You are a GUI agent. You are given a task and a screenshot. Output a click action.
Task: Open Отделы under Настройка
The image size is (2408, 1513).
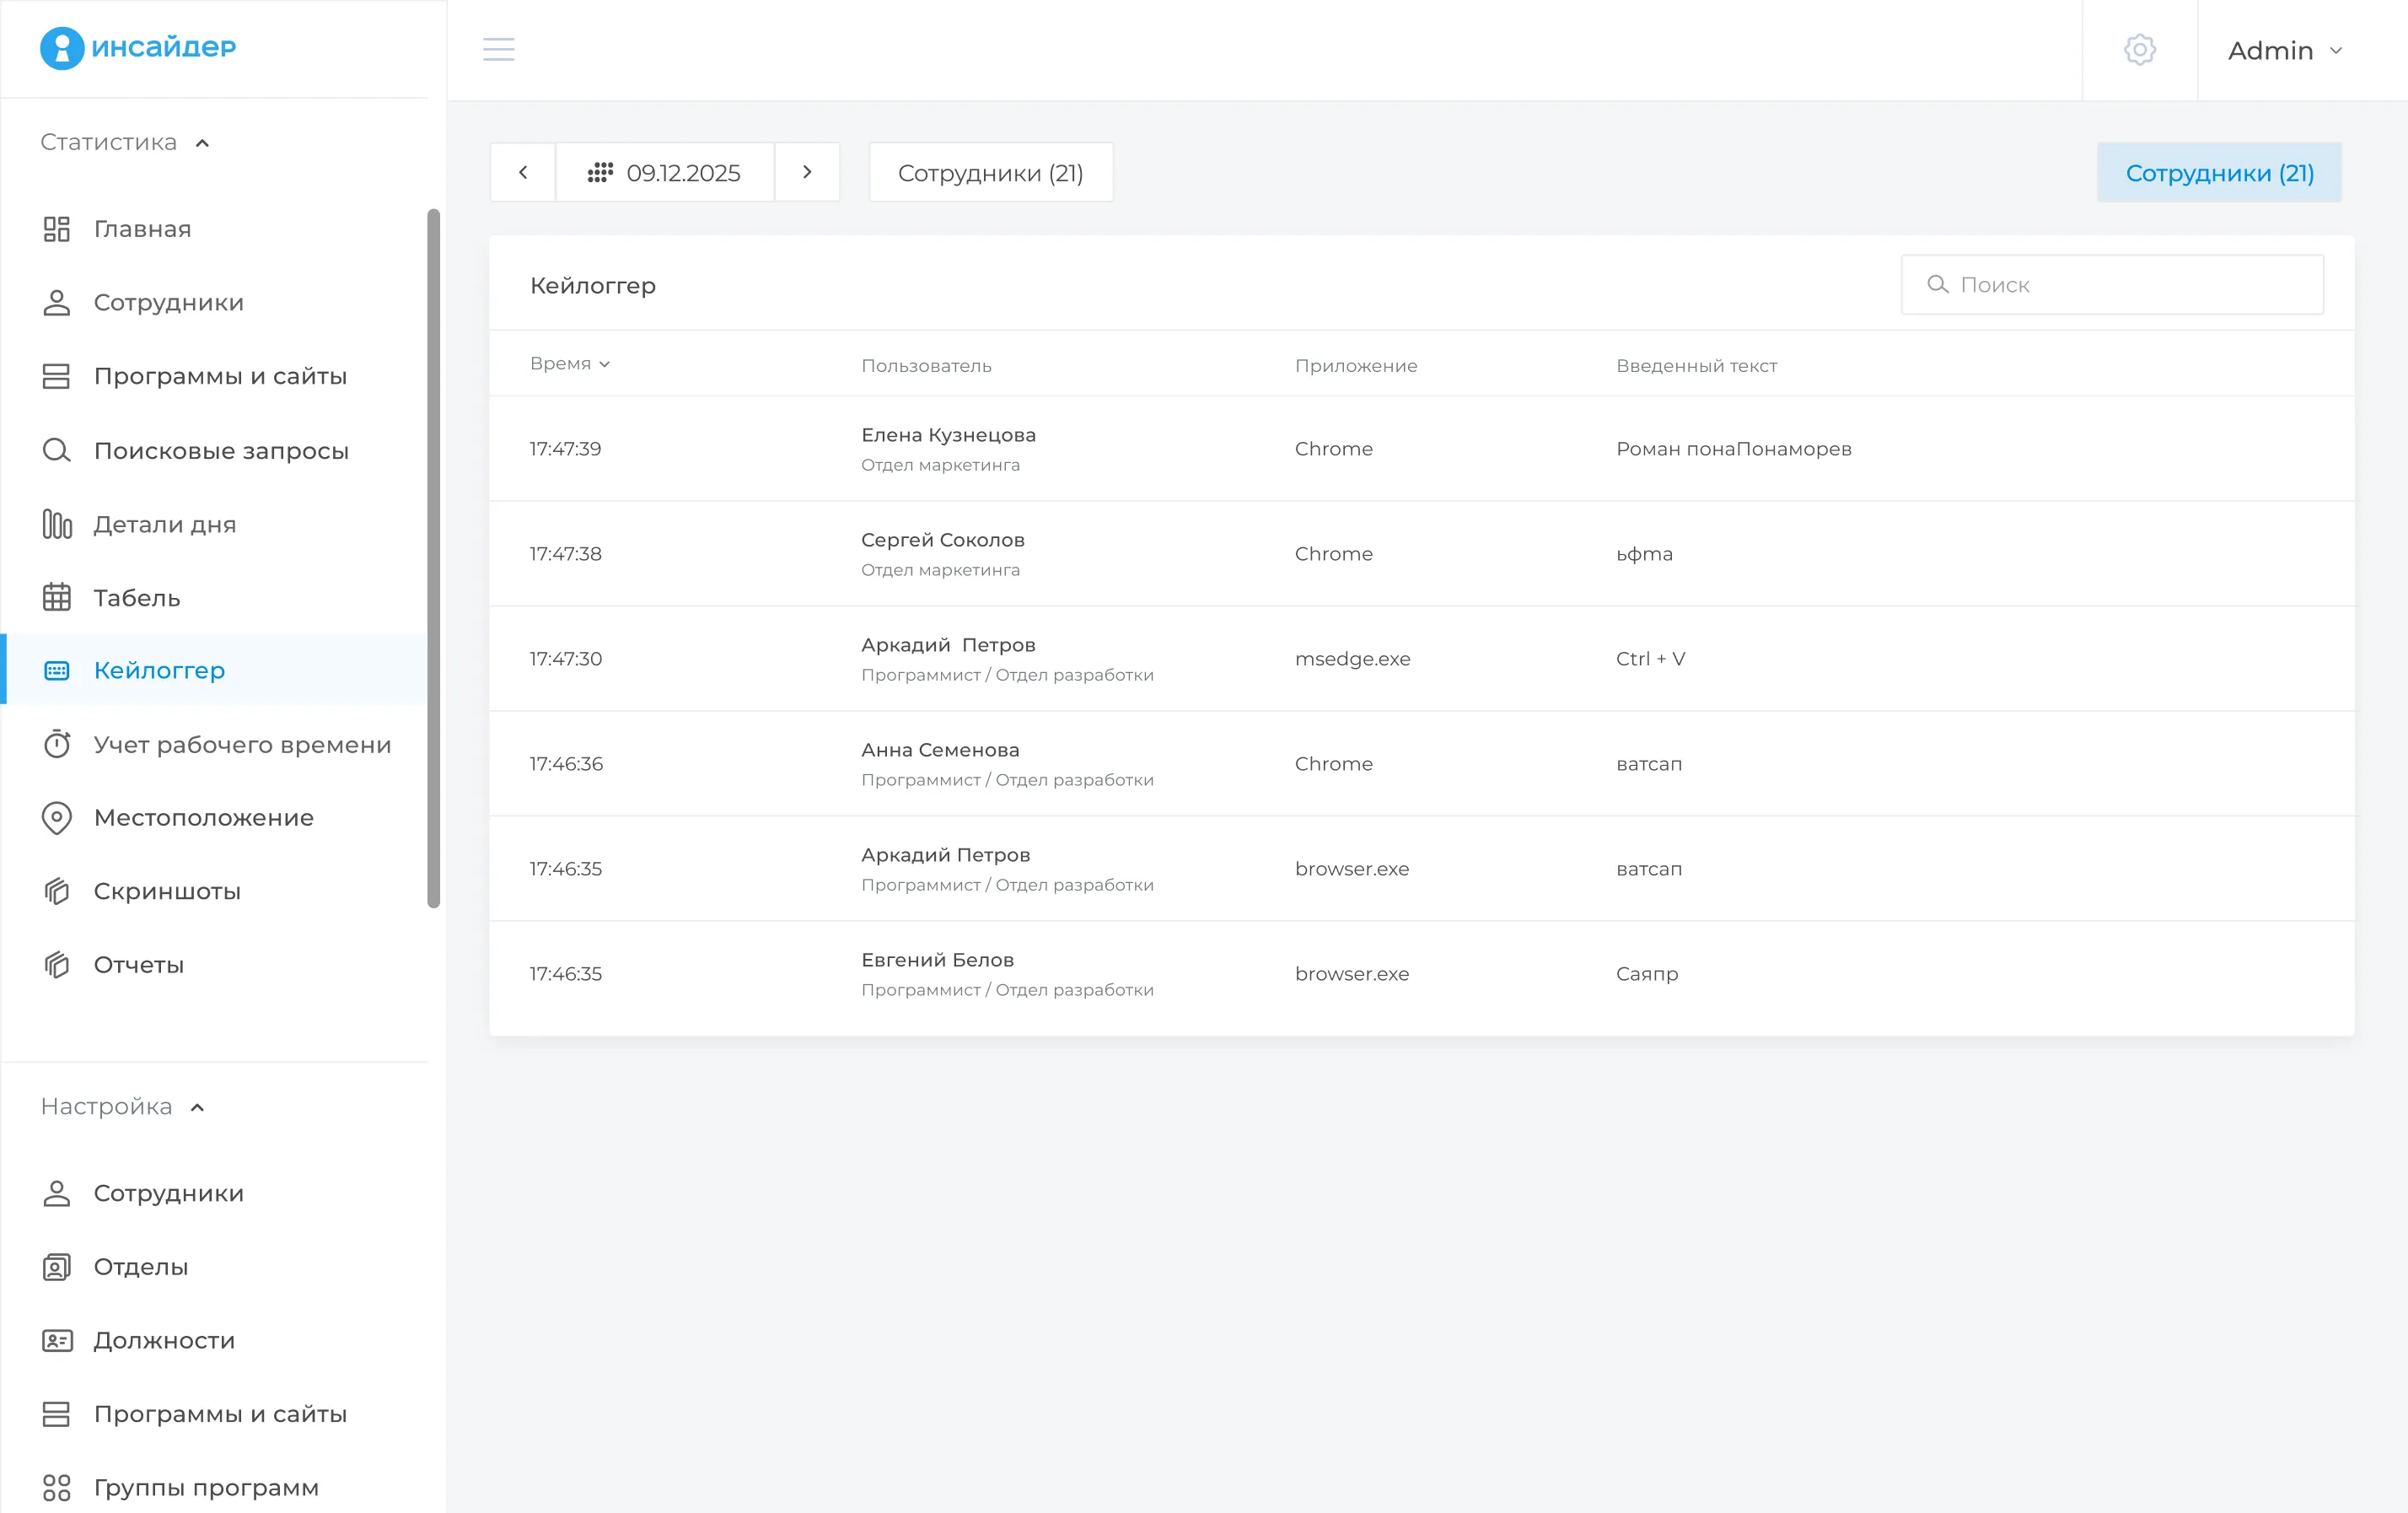tap(140, 1267)
